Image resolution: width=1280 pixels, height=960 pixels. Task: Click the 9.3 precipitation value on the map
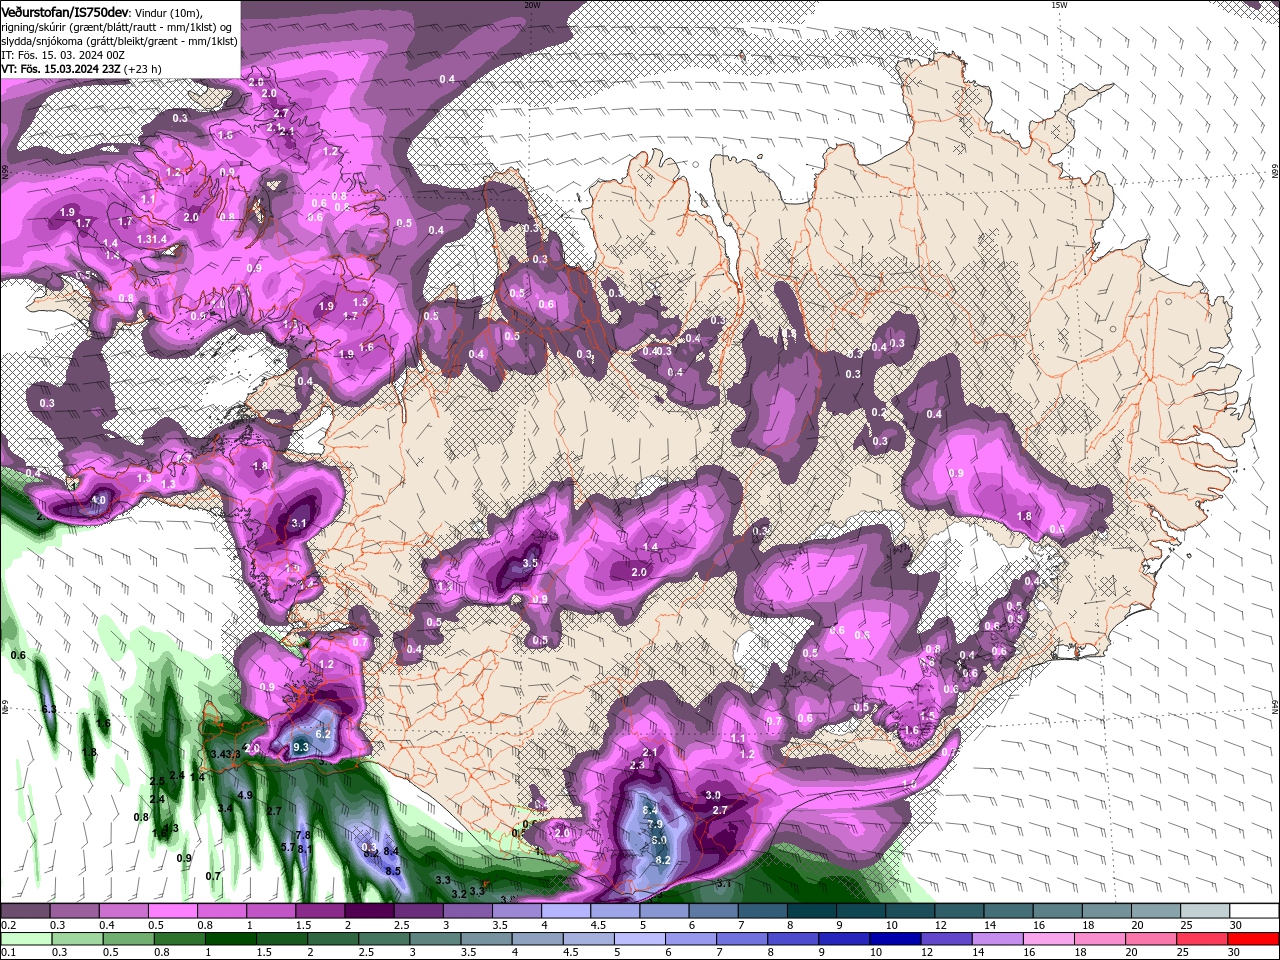pos(301,747)
